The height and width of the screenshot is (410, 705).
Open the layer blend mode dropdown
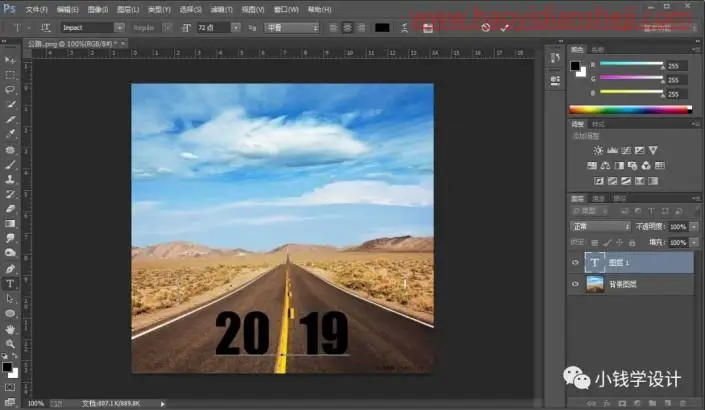pyautogui.click(x=600, y=227)
